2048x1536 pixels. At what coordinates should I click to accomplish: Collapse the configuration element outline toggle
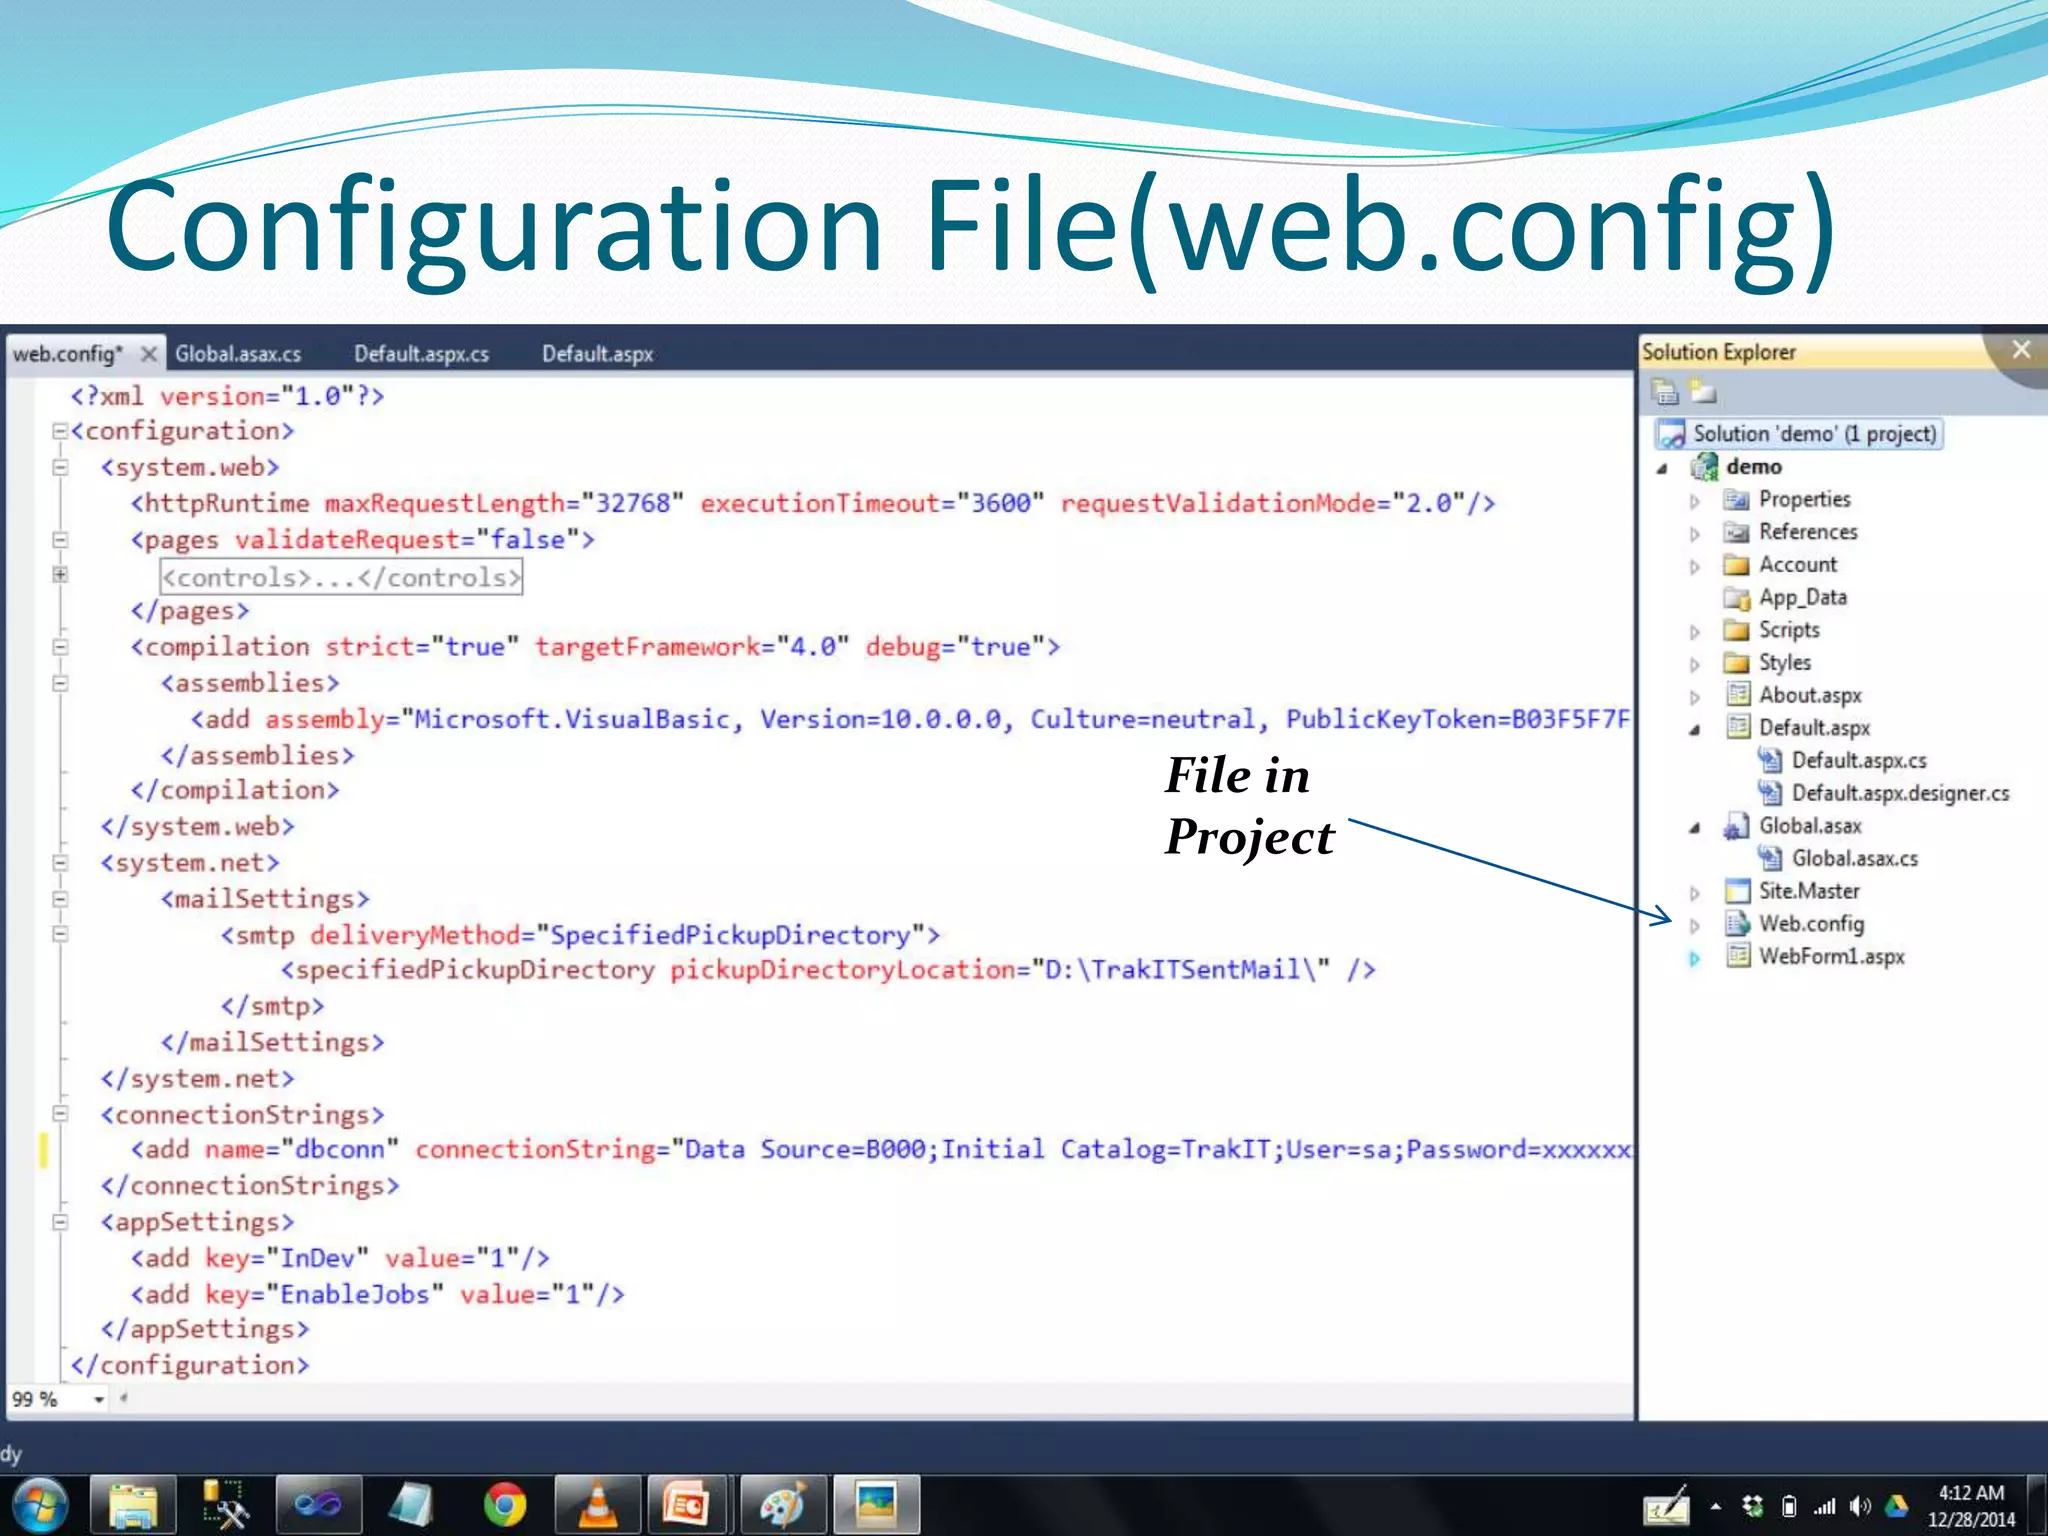(x=60, y=432)
